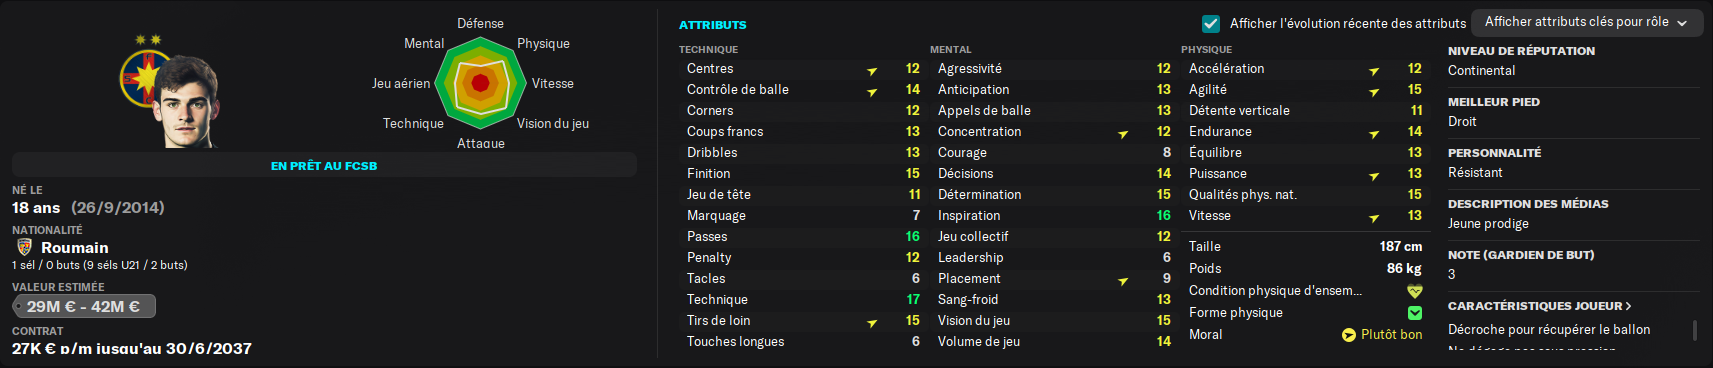
Task: Click the Accélération attribute change arrow
Action: click(x=1374, y=70)
